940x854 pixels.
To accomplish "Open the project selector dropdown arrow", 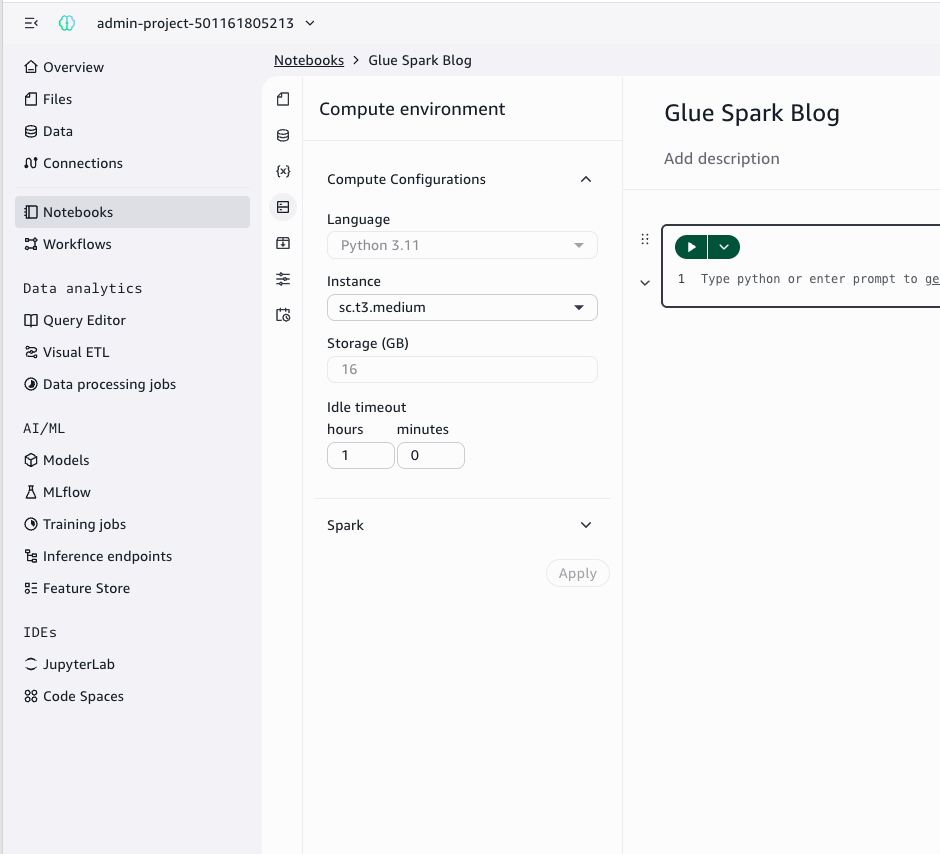I will 310,23.
